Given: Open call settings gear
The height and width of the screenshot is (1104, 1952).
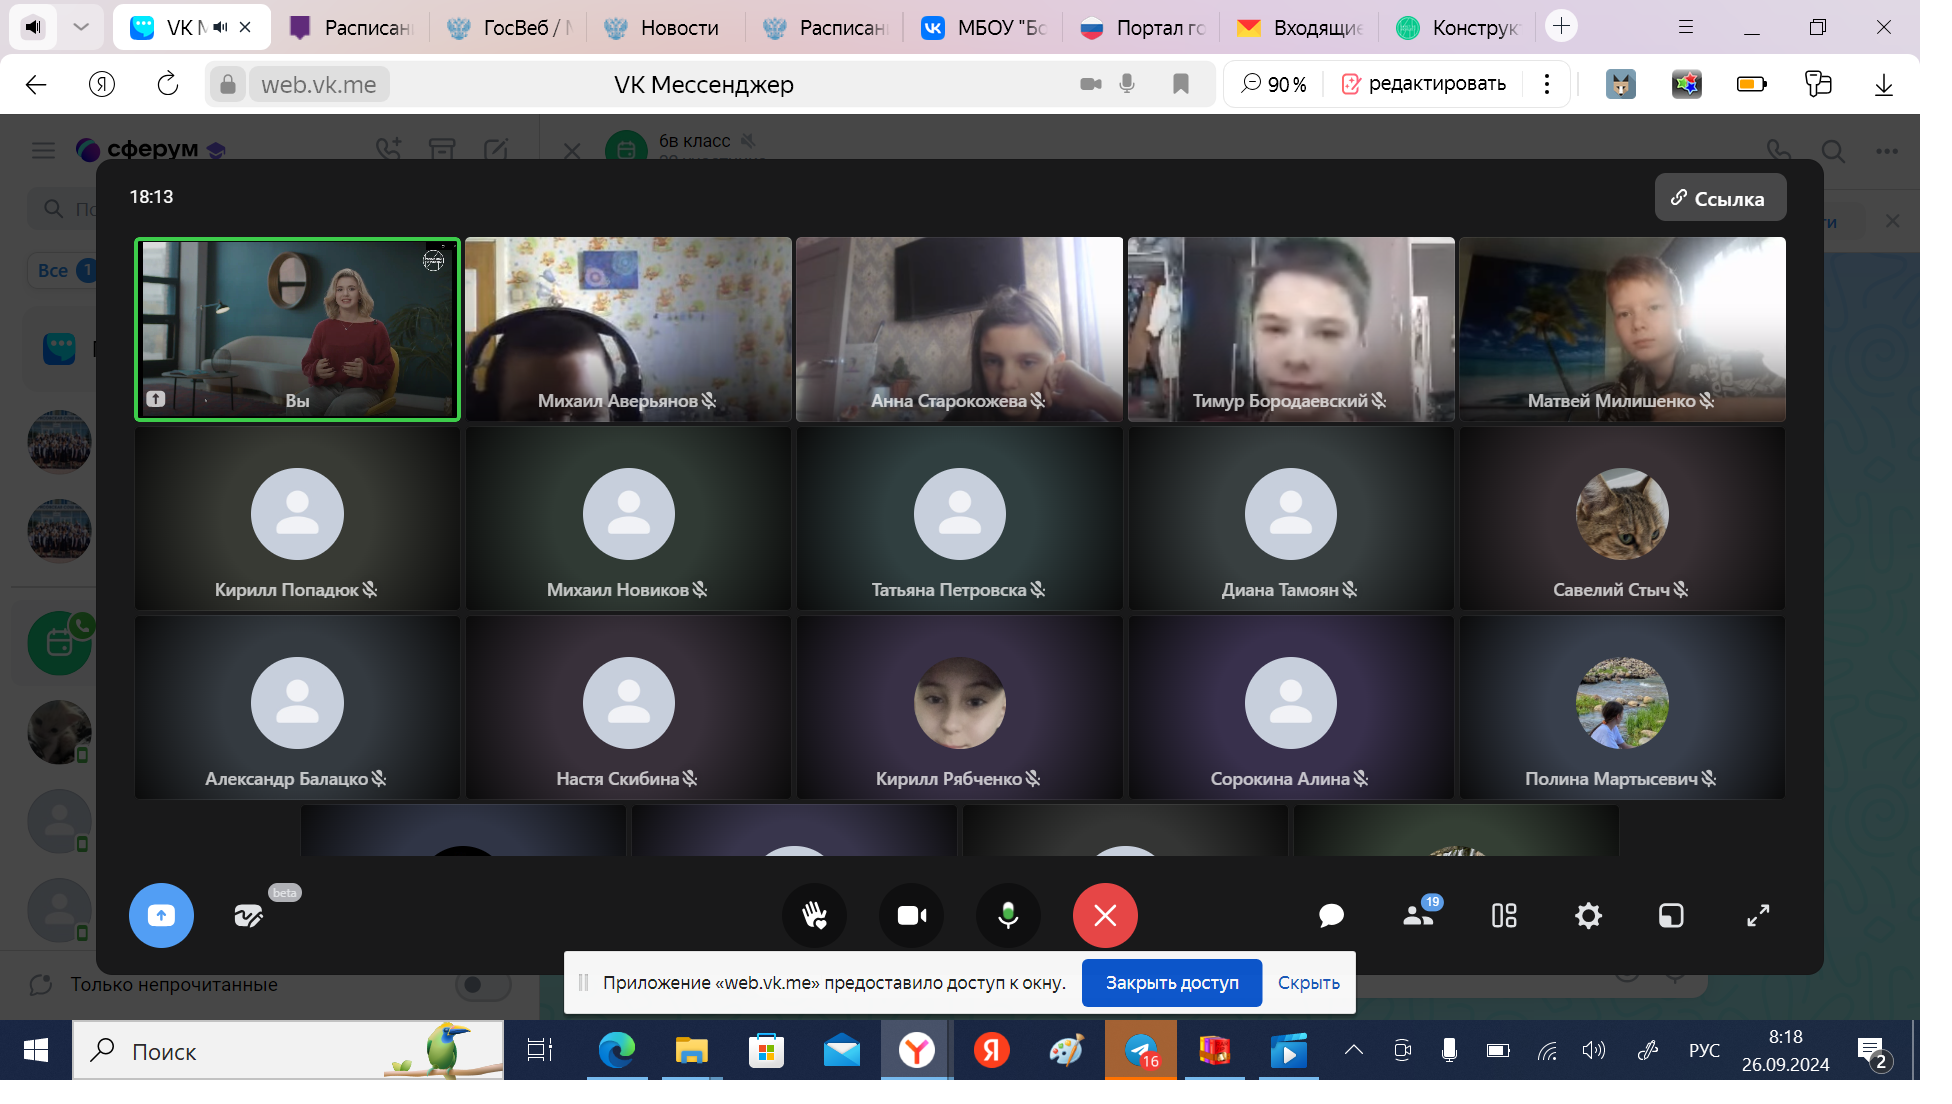Looking at the screenshot, I should 1588,915.
